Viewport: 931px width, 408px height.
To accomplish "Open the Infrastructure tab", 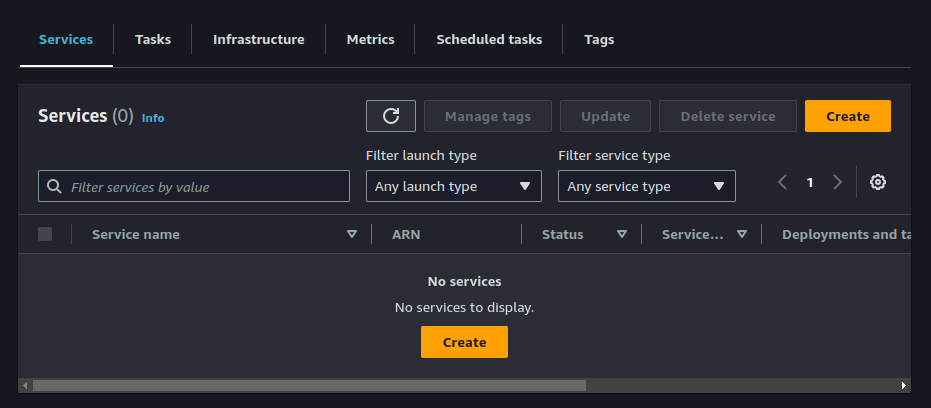I will click(x=258, y=40).
